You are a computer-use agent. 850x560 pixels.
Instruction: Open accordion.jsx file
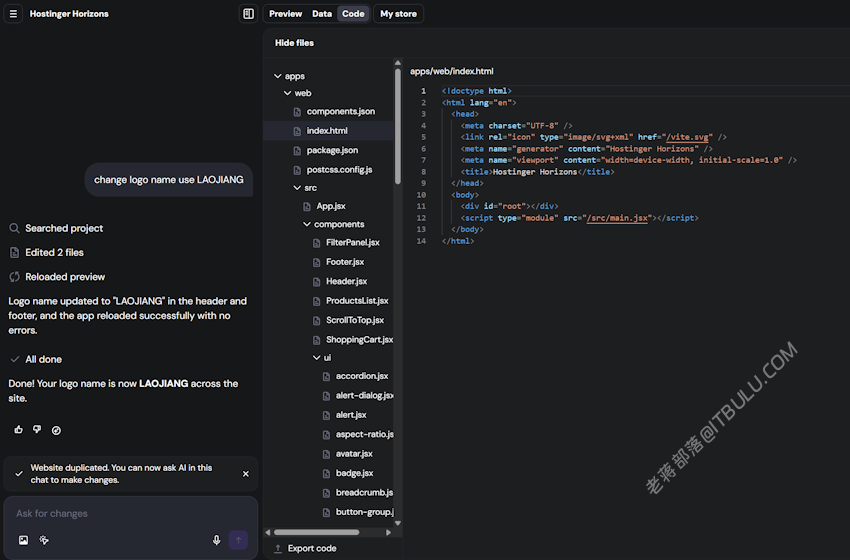[362, 376]
